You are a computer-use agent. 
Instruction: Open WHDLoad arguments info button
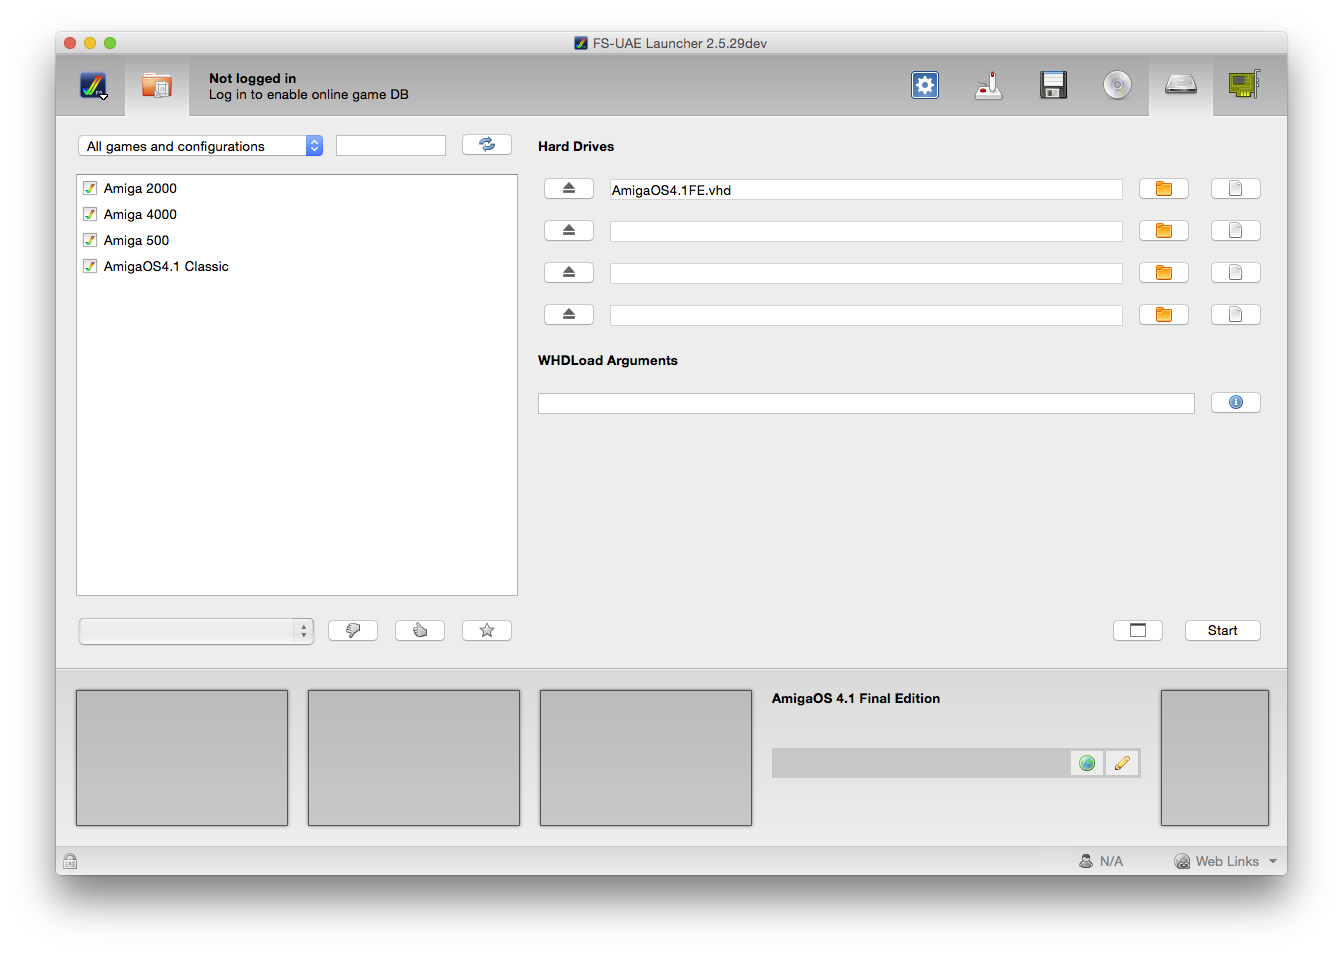[x=1236, y=402]
